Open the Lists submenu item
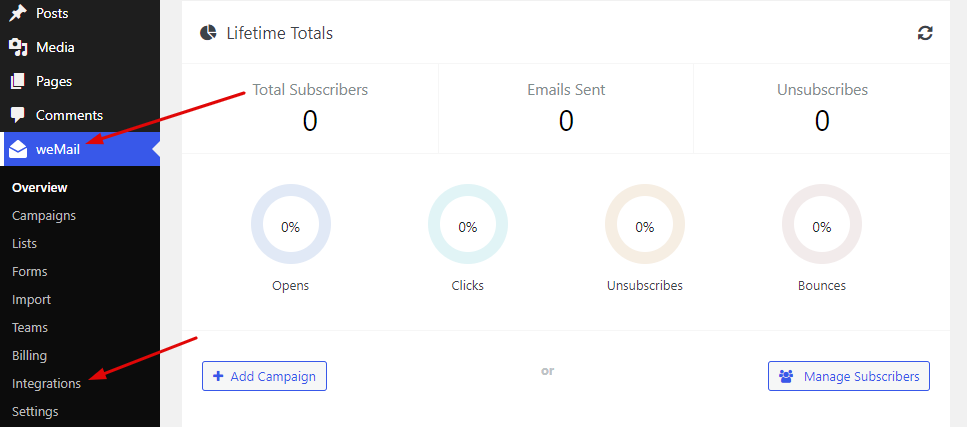Screen dimensions: 967x427 24,243
